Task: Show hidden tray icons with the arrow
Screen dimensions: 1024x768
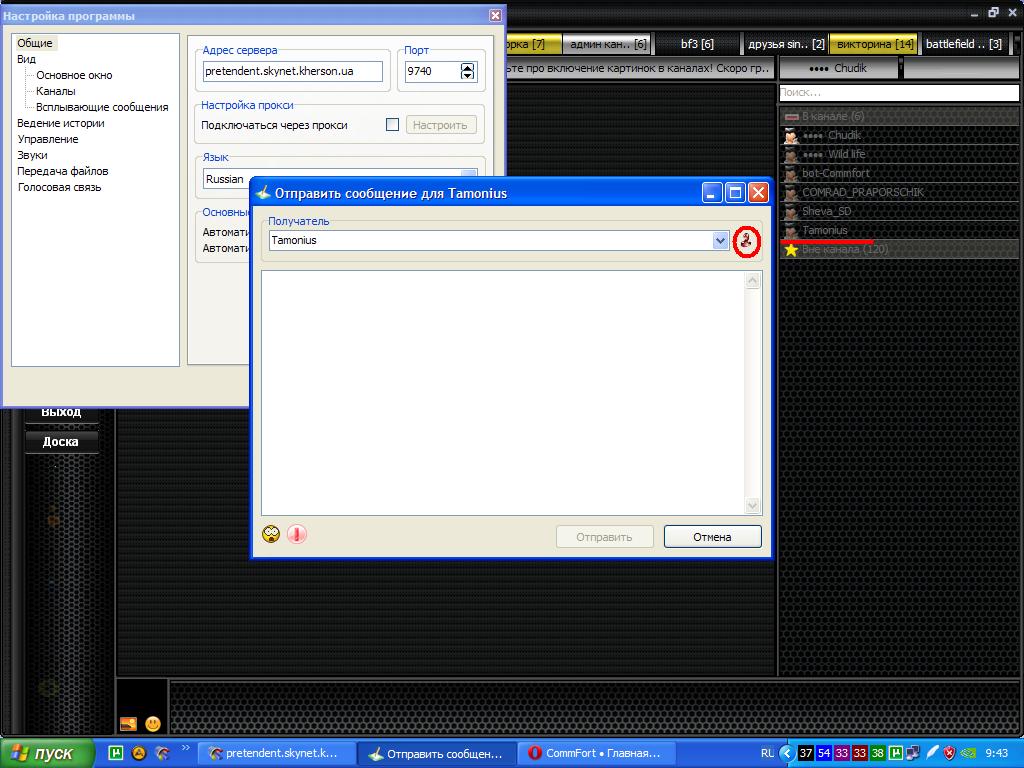Action: [787, 753]
